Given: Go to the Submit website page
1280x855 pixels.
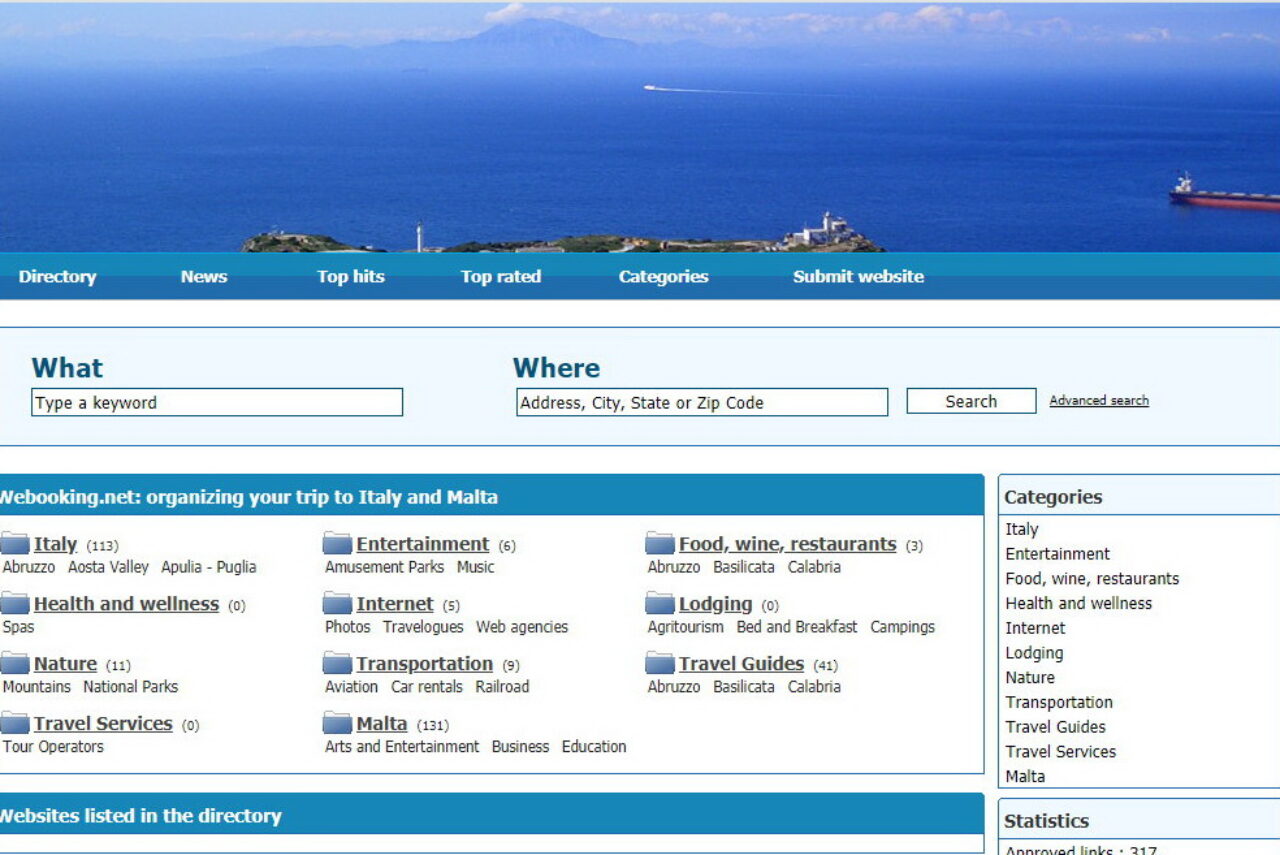Looking at the screenshot, I should coord(857,277).
